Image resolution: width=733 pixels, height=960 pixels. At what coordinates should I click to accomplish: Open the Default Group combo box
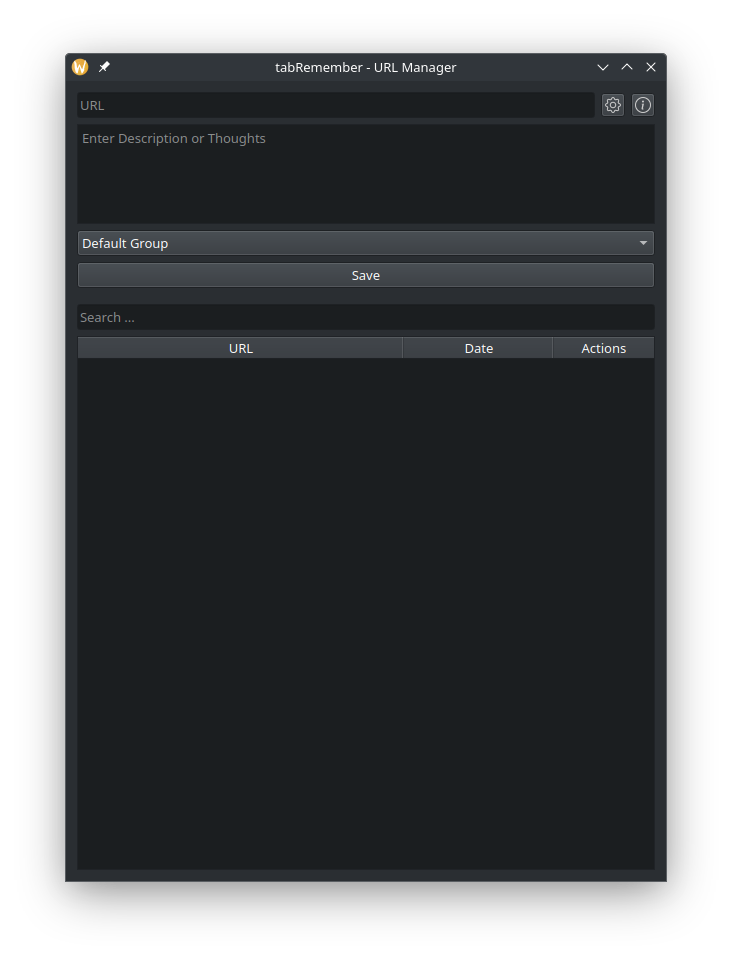point(355,243)
